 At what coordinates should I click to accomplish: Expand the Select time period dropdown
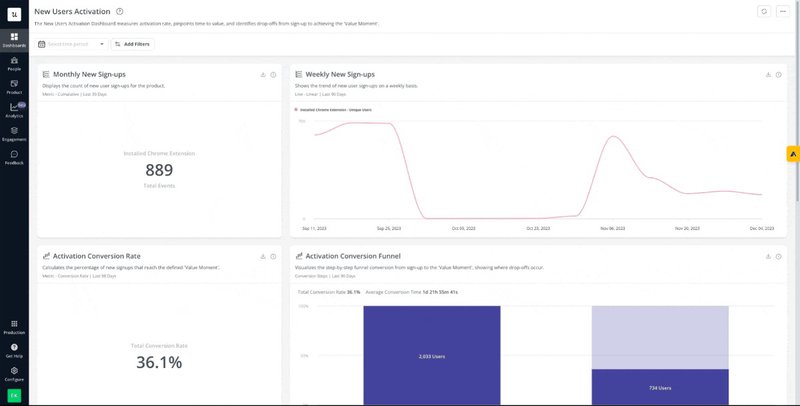click(71, 44)
